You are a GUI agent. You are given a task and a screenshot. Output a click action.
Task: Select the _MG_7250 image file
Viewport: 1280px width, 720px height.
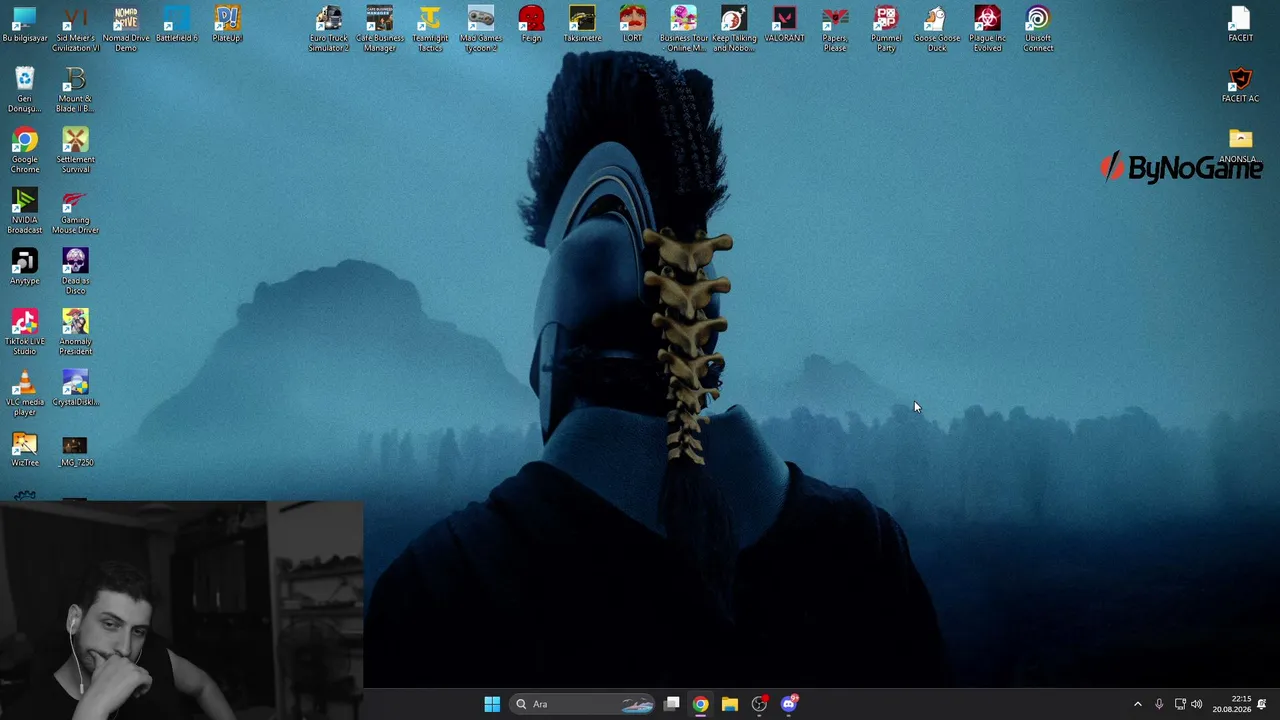75,449
